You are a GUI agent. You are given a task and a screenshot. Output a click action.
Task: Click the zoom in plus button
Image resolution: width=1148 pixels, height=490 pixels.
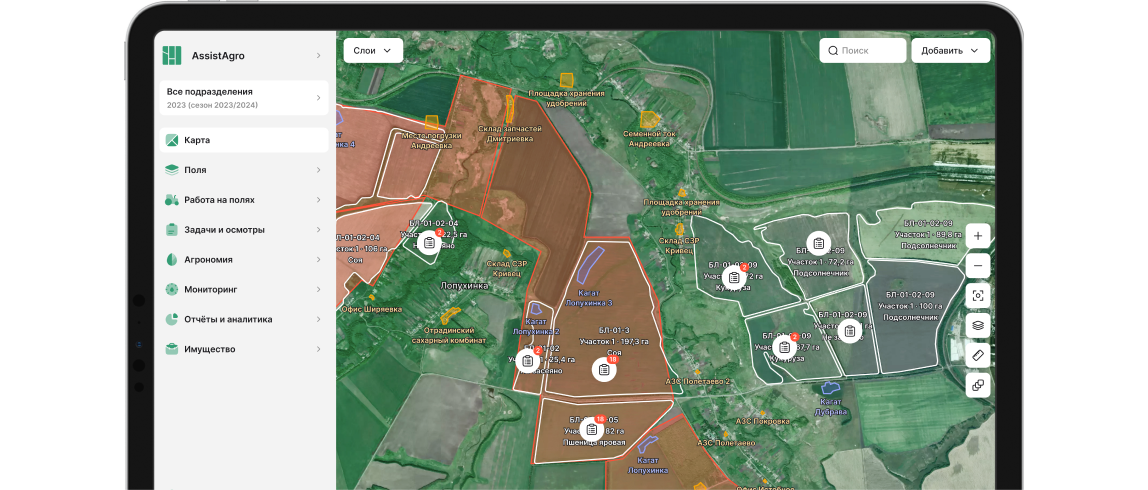click(977, 236)
